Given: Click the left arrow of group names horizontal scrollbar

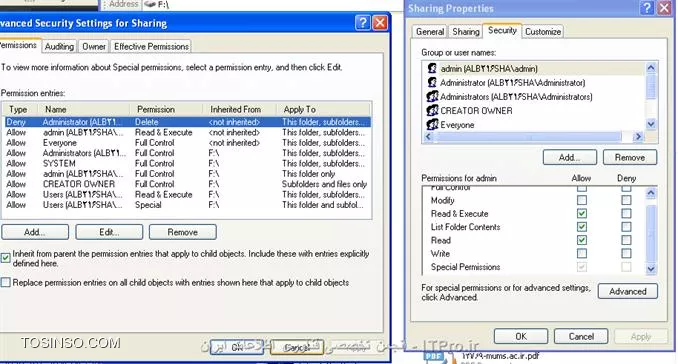Looking at the screenshot, I should pyautogui.click(x=428, y=137).
